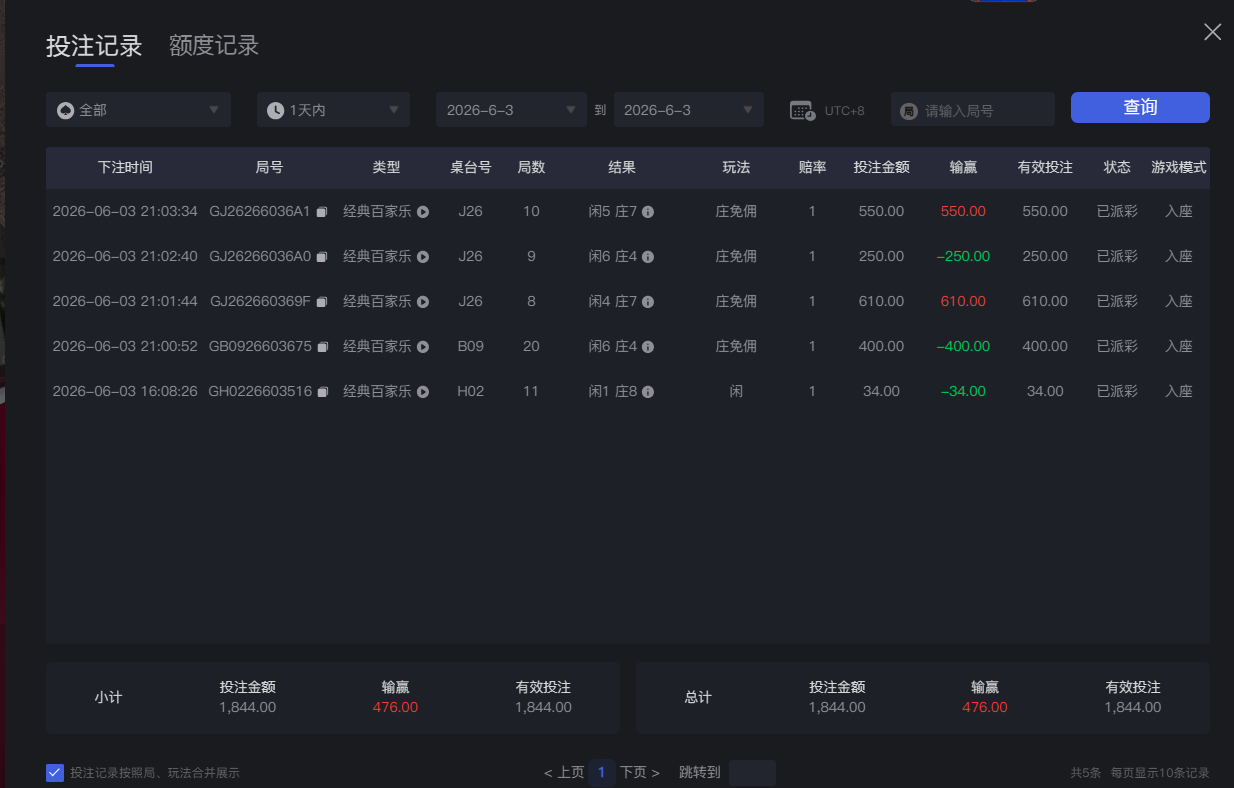Click the 共5条 record count text
This screenshot has width=1234, height=788.
point(1085,773)
